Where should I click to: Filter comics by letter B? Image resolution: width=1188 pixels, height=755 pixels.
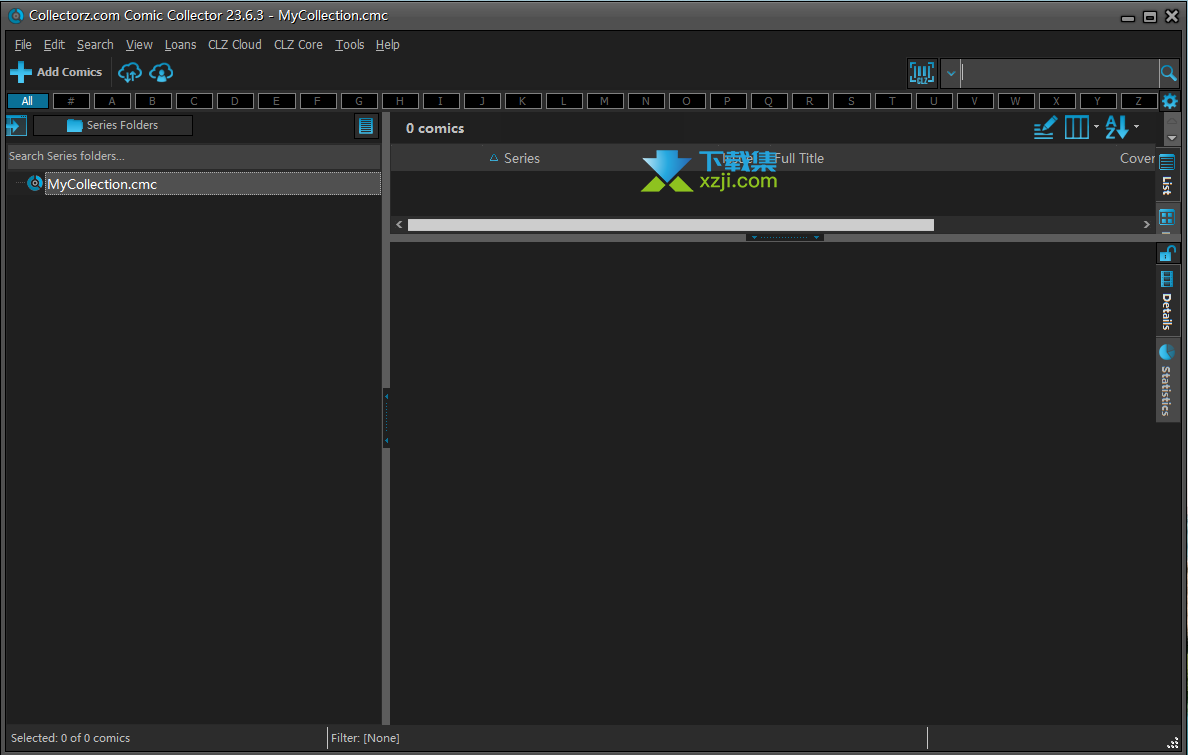(x=152, y=101)
